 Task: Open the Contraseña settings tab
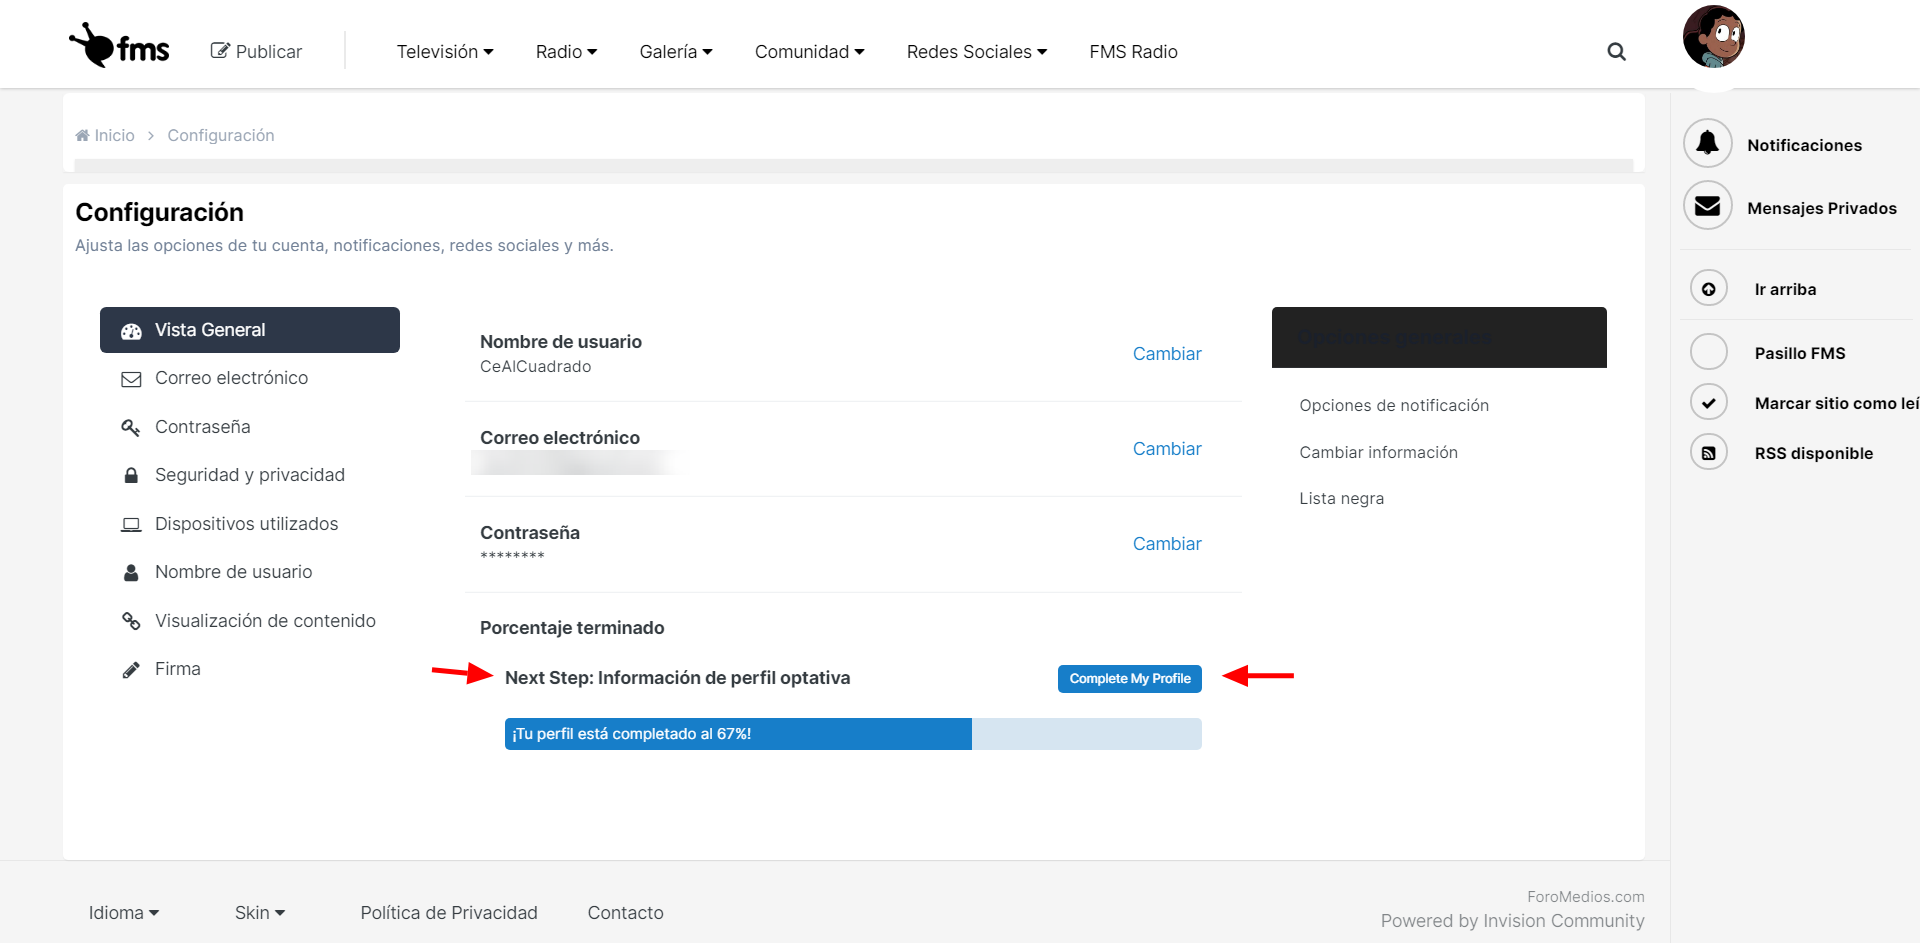(x=250, y=427)
